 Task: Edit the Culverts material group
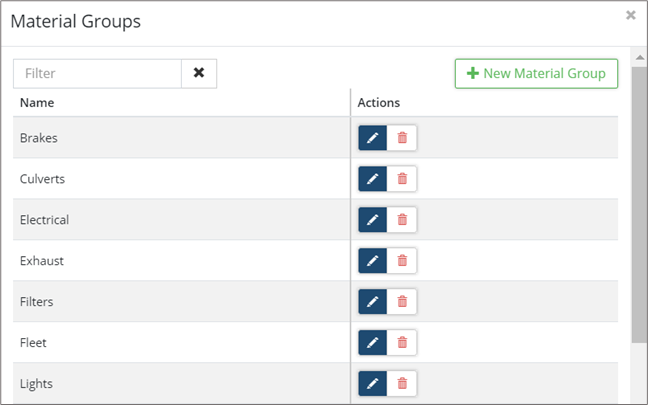coord(372,179)
